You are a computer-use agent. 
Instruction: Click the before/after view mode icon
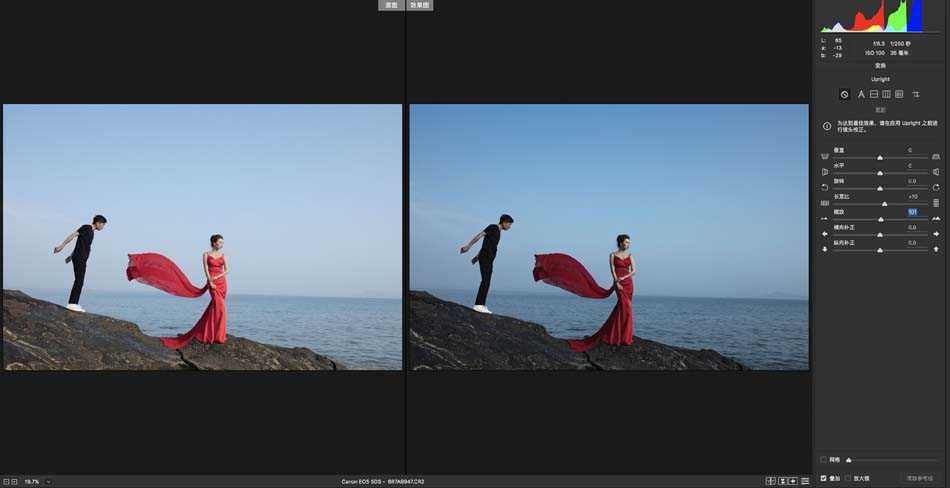coord(770,481)
